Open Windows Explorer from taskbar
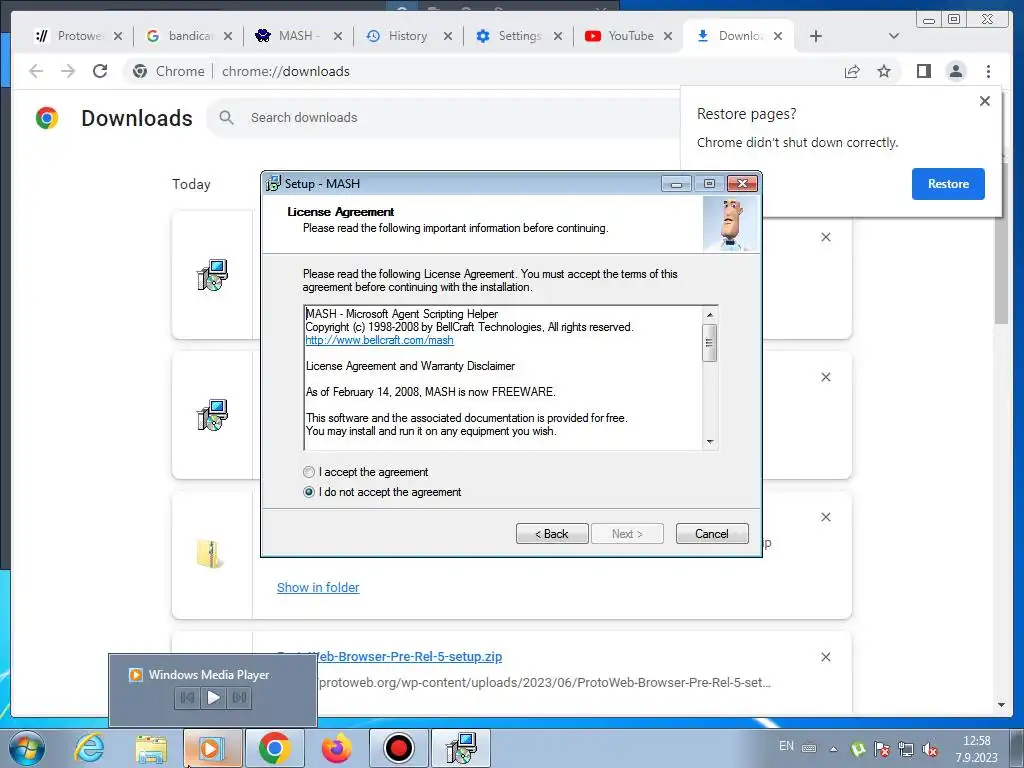The image size is (1024, 768). coord(151,748)
